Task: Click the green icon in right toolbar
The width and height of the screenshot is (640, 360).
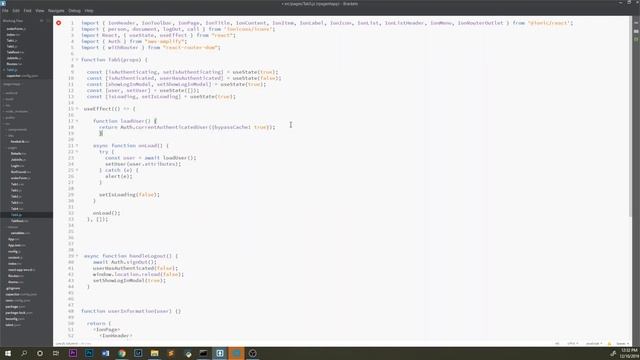Action: coord(636,40)
